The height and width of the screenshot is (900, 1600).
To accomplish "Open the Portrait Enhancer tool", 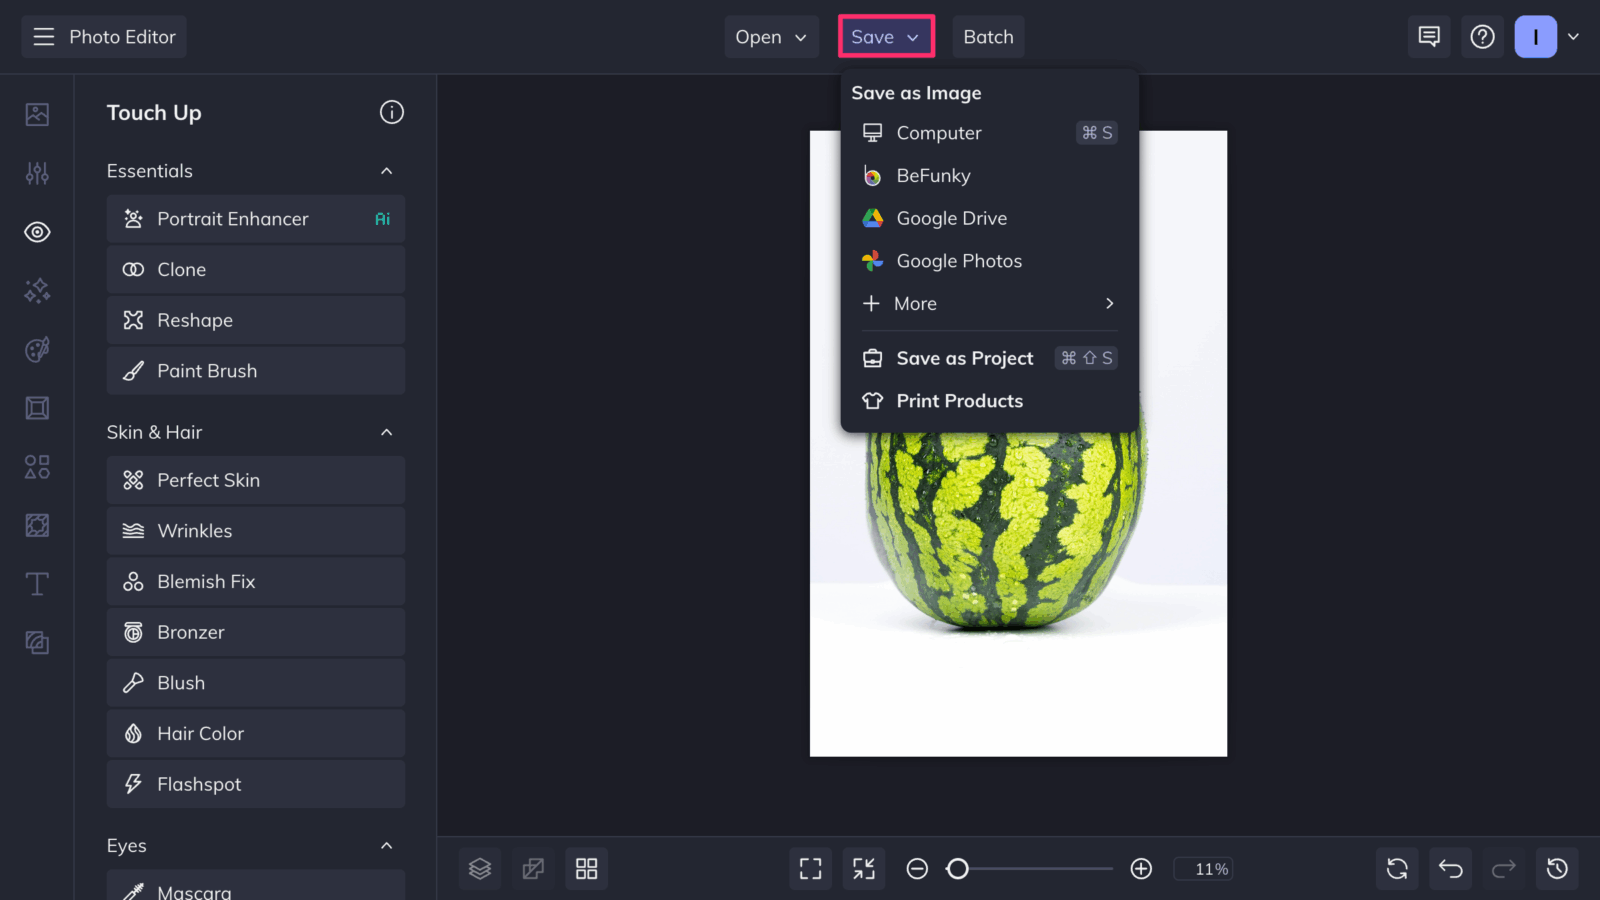I will (256, 219).
